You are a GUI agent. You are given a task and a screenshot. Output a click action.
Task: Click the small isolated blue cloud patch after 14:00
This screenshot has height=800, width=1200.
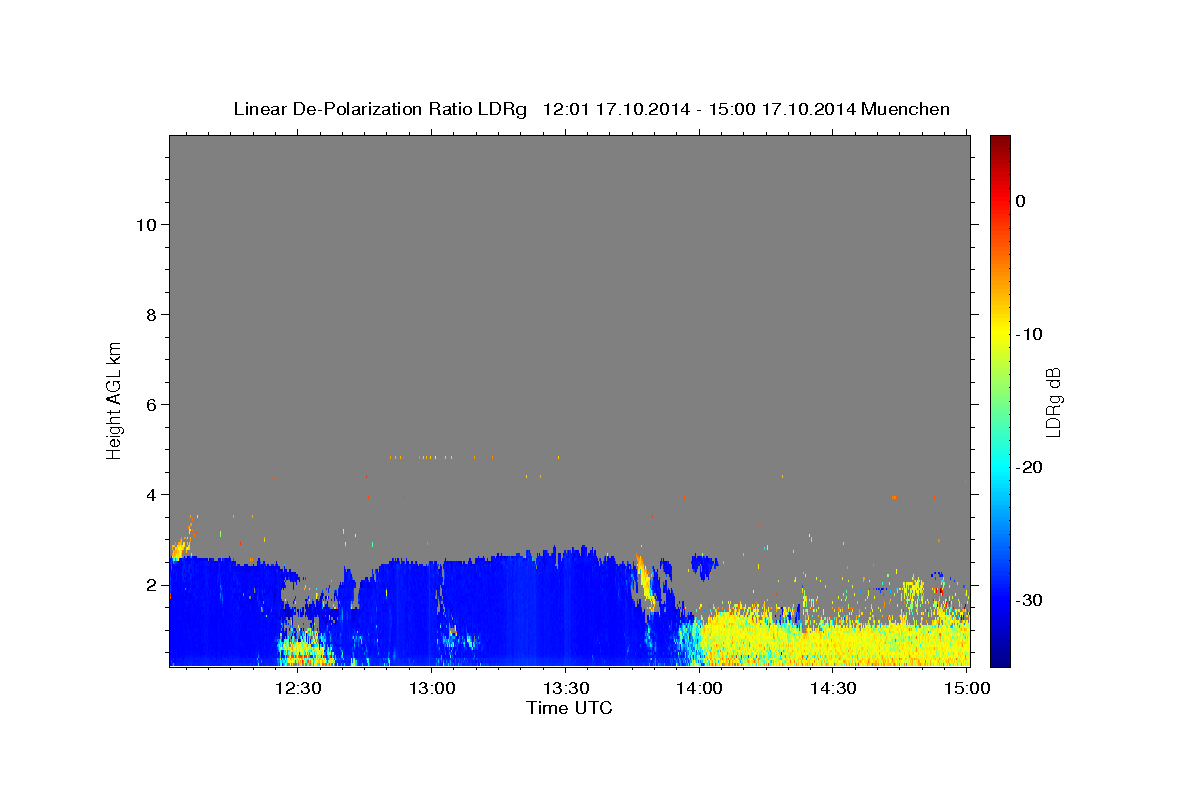point(705,565)
